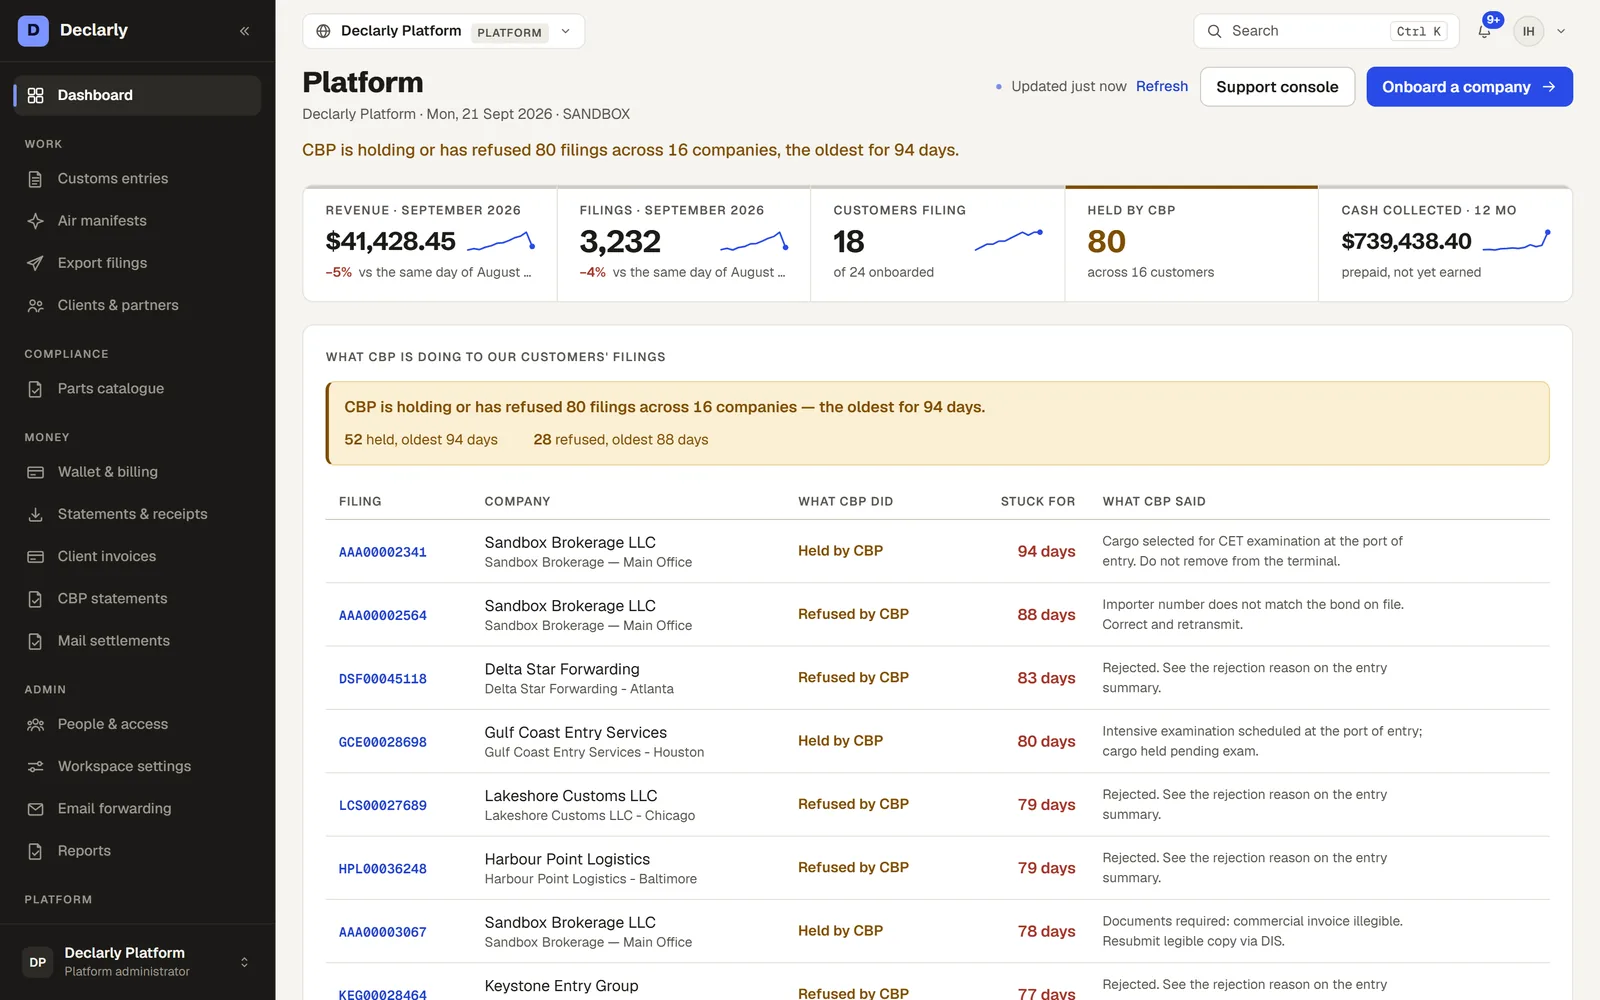Click the search magnifier icon
1600x1000 pixels.
tap(1214, 31)
